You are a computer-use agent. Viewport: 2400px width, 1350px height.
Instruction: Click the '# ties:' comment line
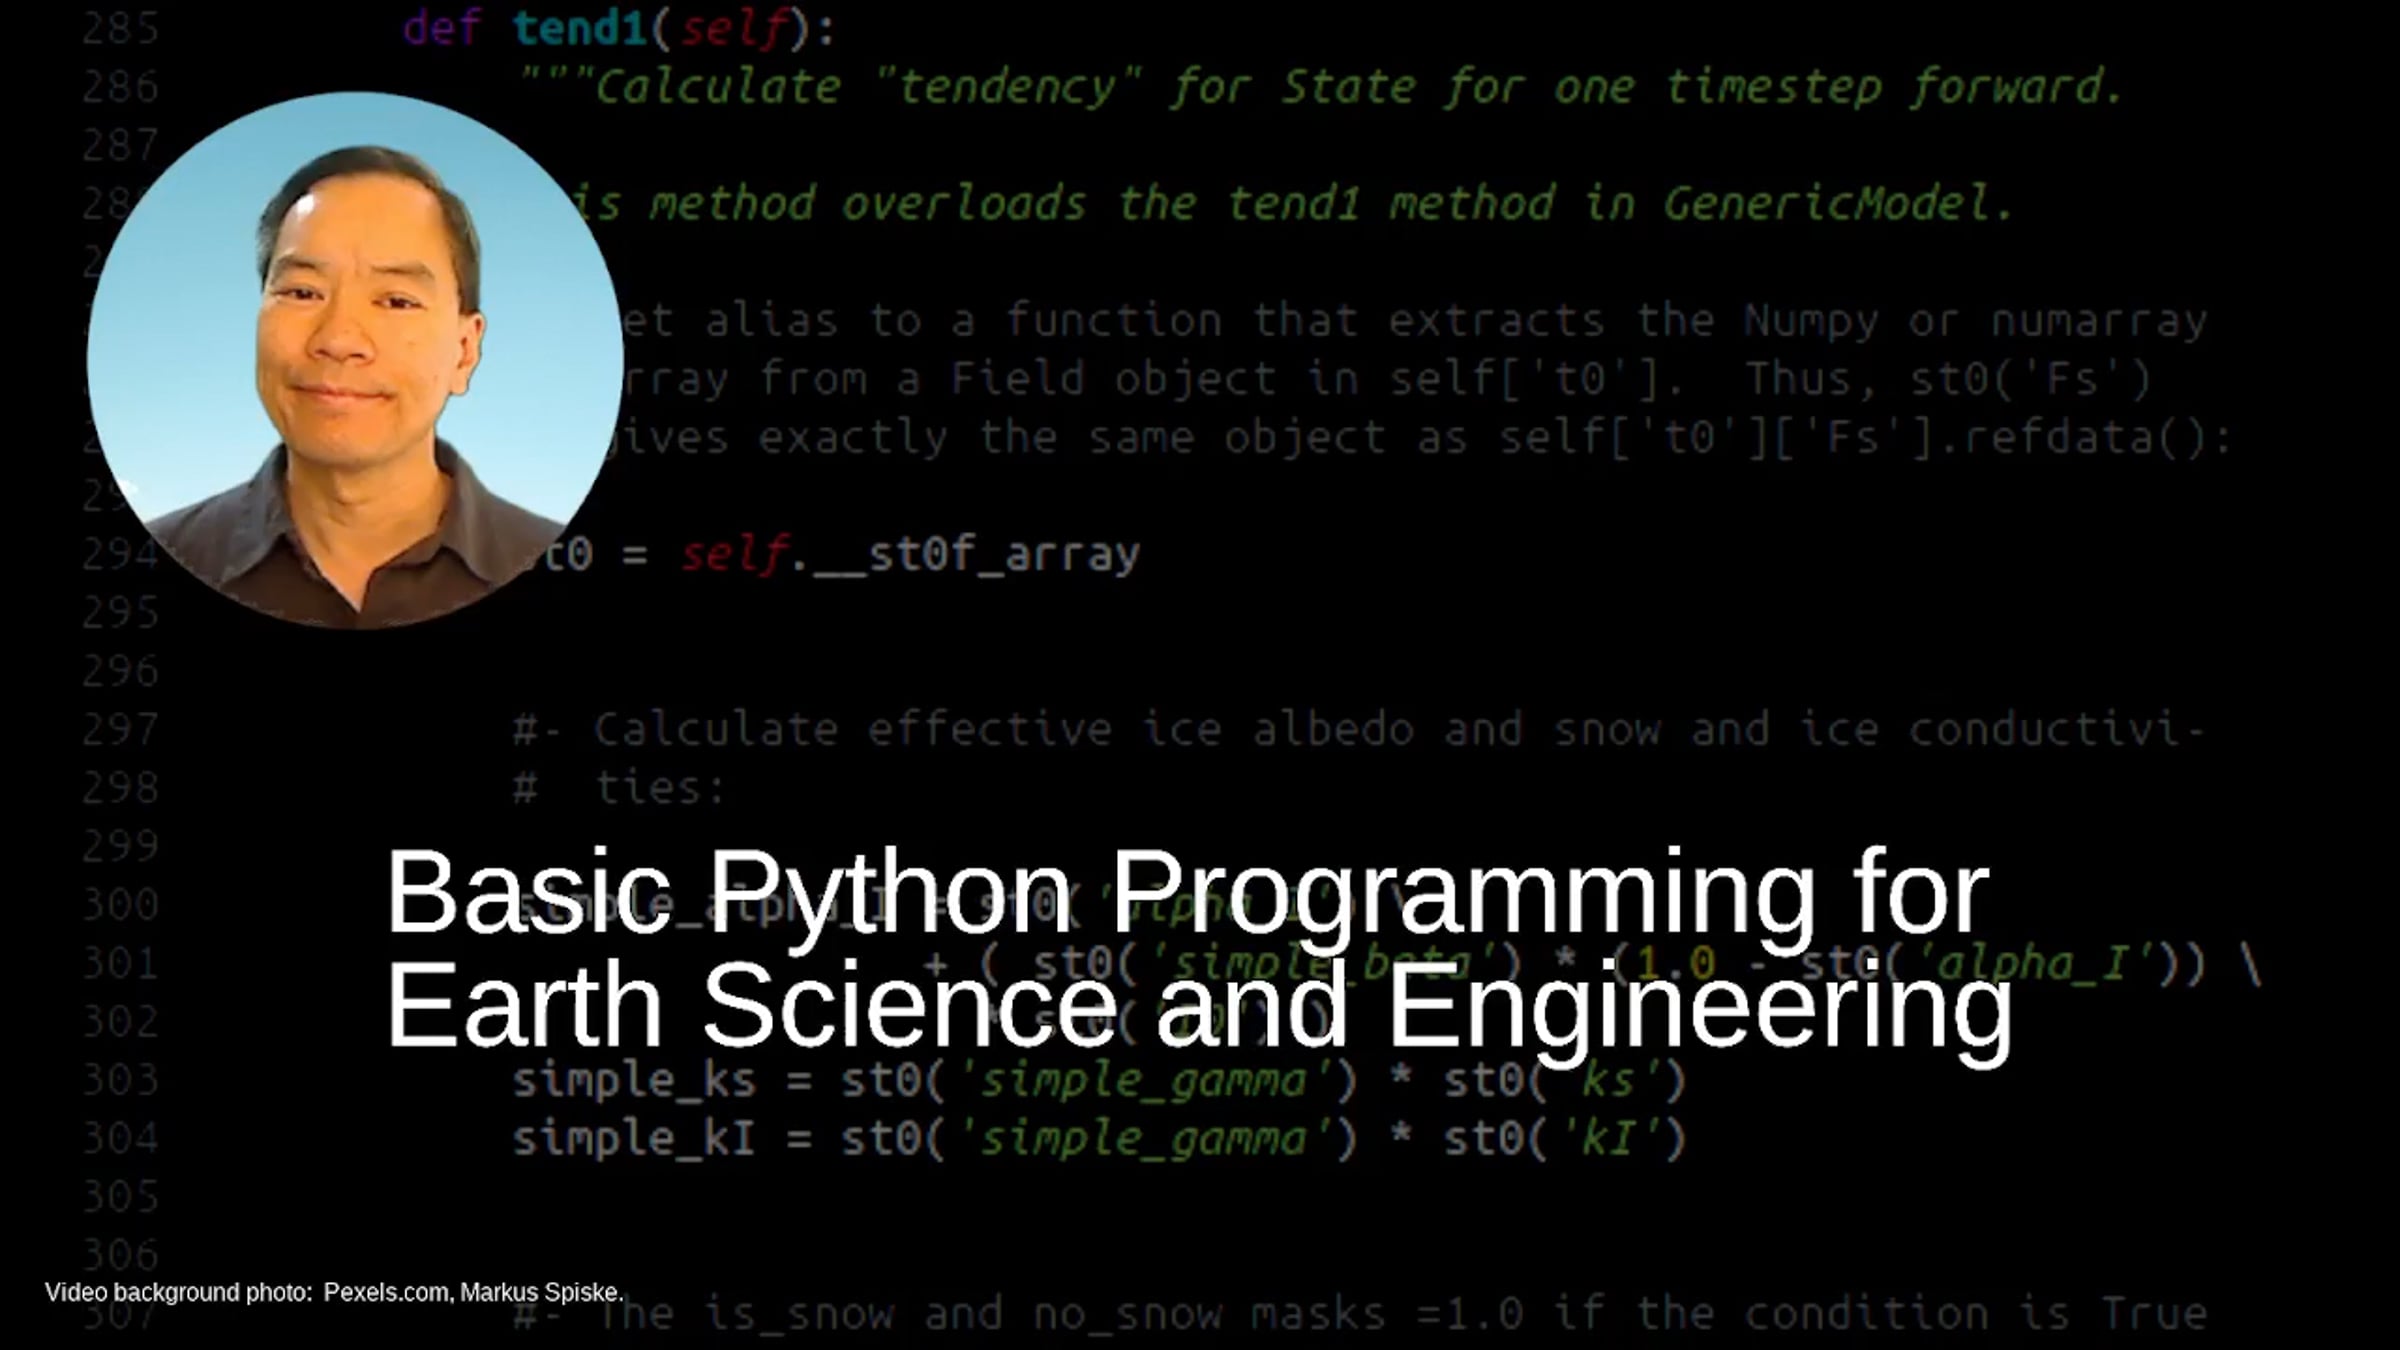tap(620, 788)
